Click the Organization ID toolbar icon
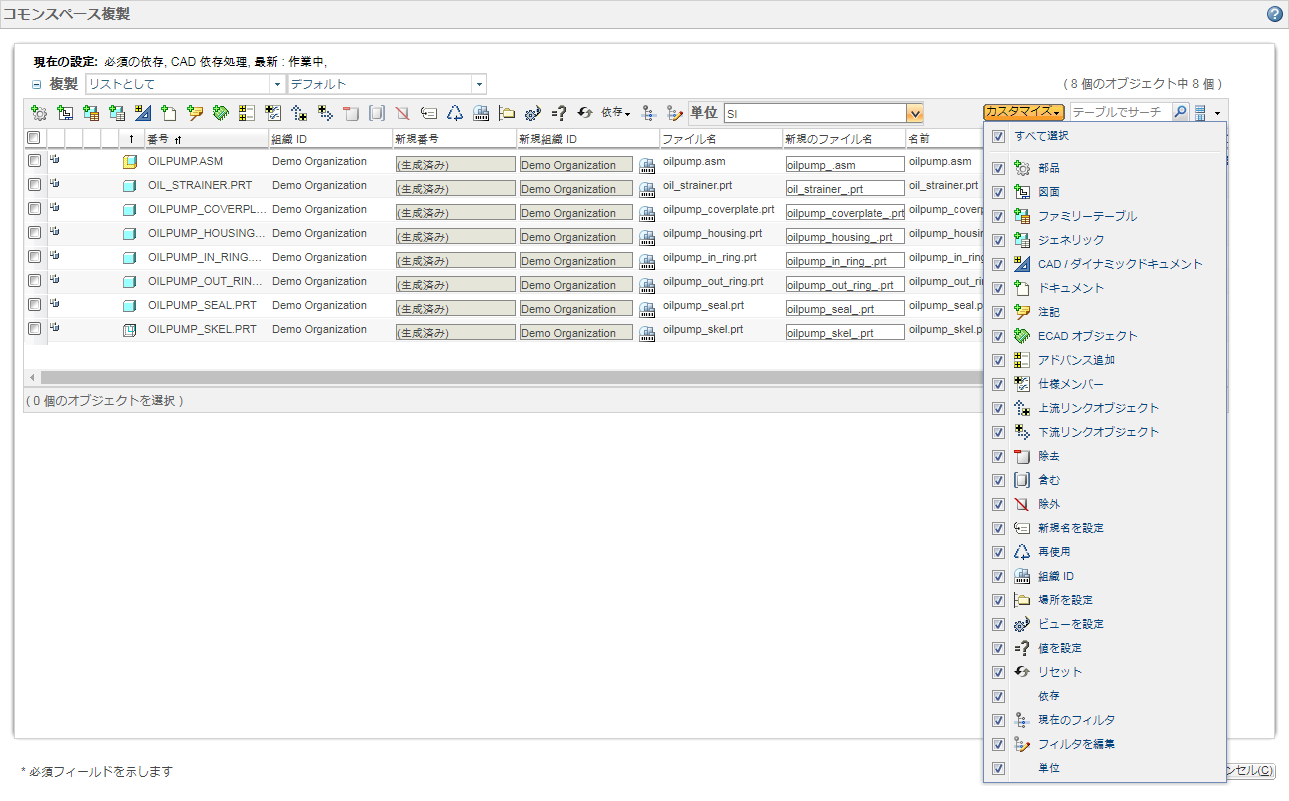The height and width of the screenshot is (801, 1289). [x=481, y=113]
